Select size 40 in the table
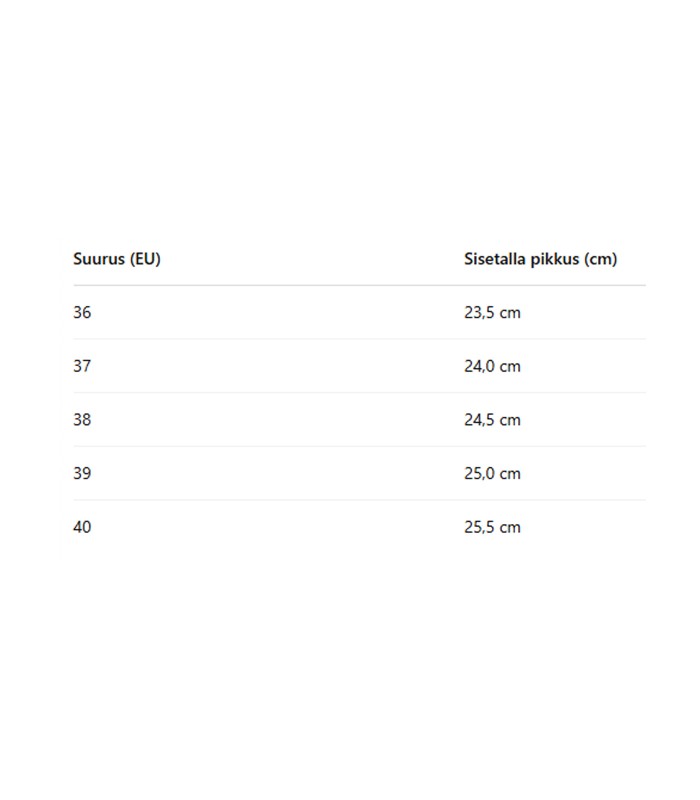Image resolution: width=700 pixels, height=800 pixels. tap(82, 527)
